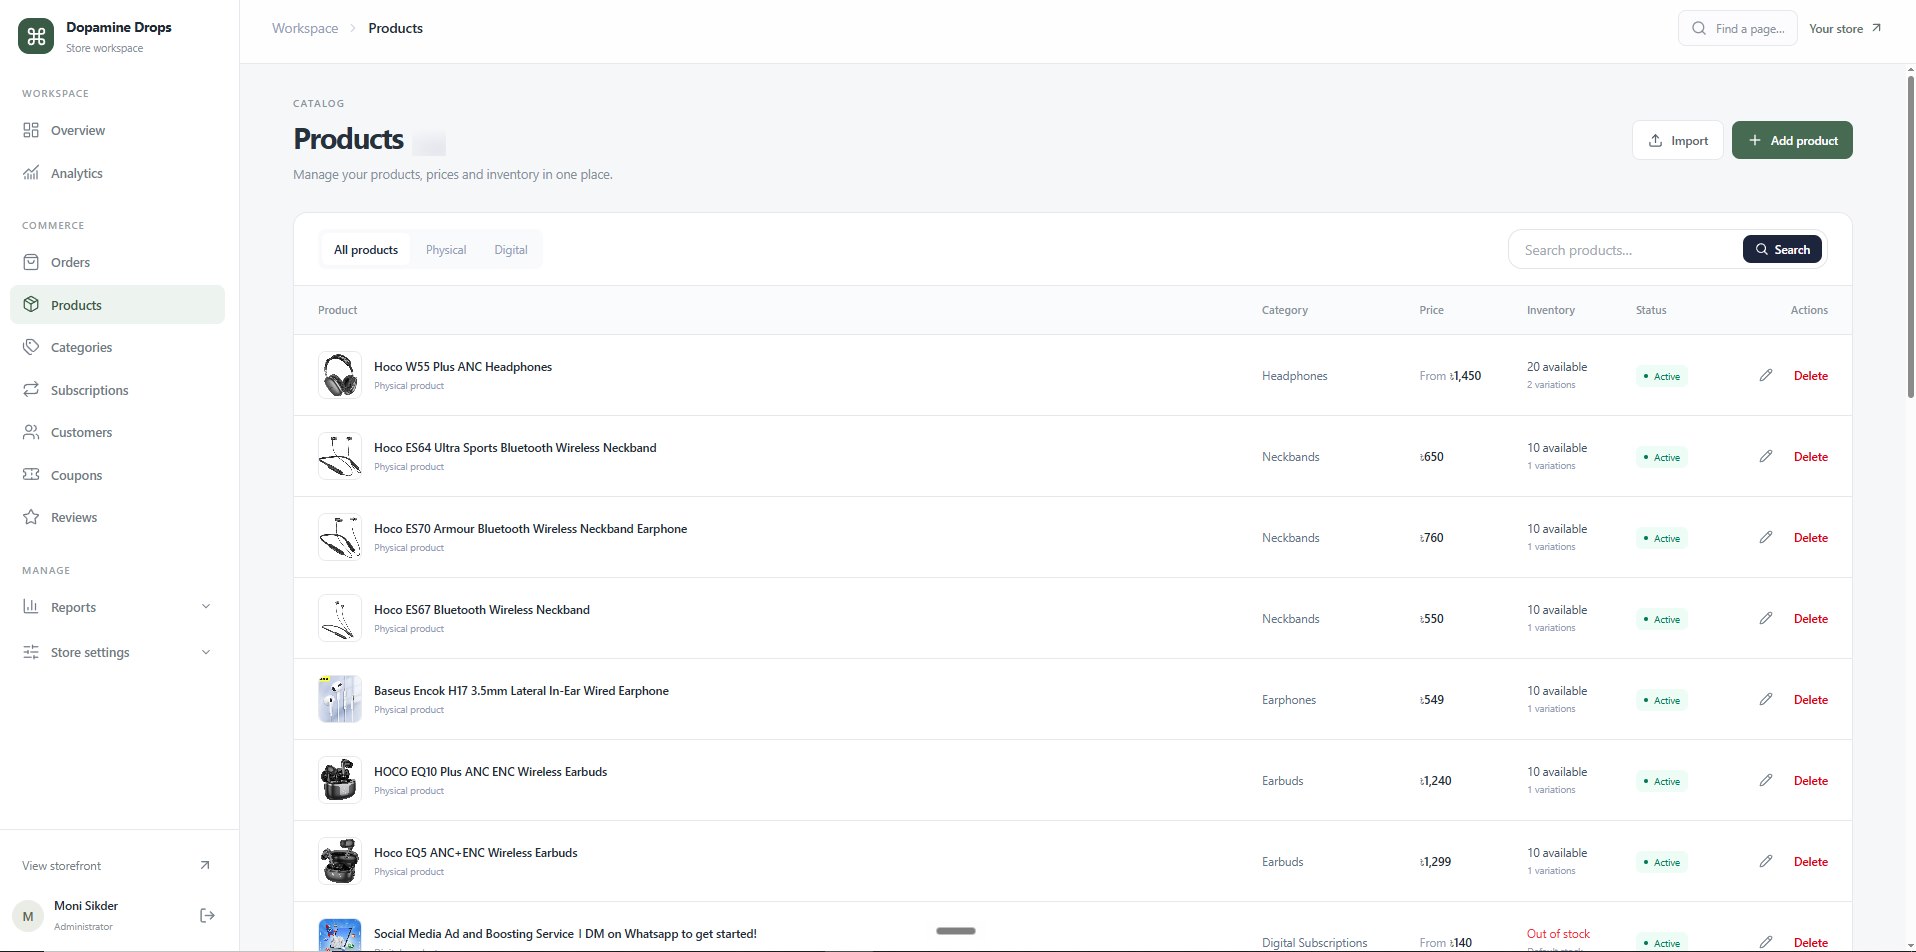Open the Coupons page
The image size is (1916, 952).
[117, 475]
